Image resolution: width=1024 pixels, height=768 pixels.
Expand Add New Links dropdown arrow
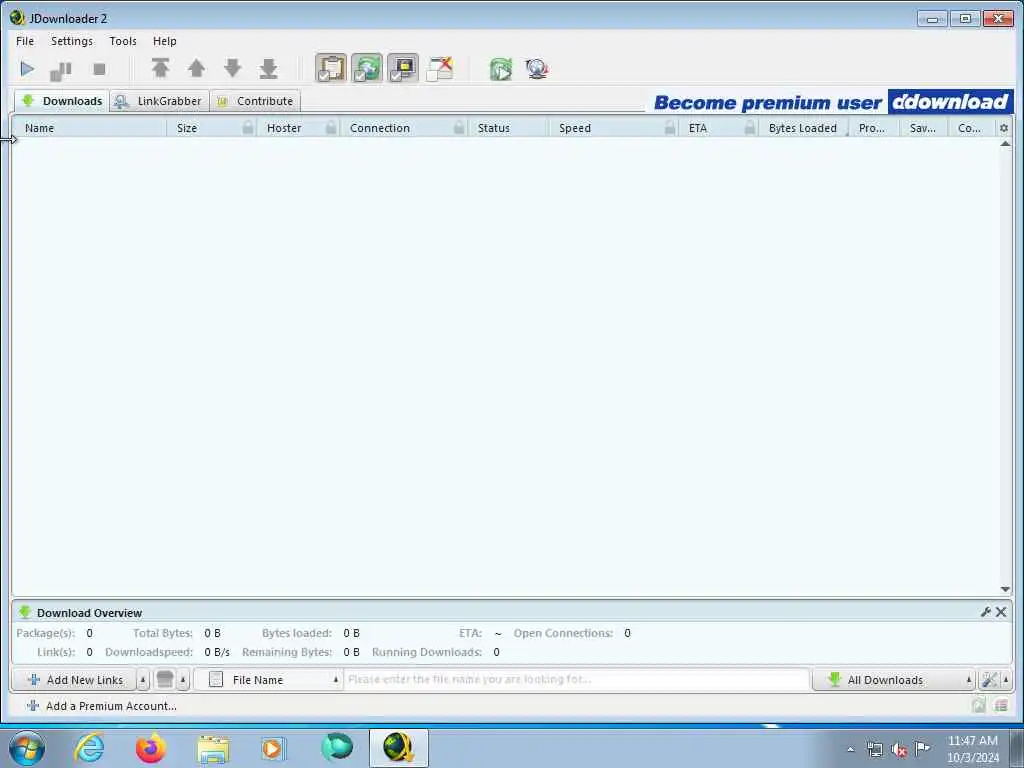143,680
